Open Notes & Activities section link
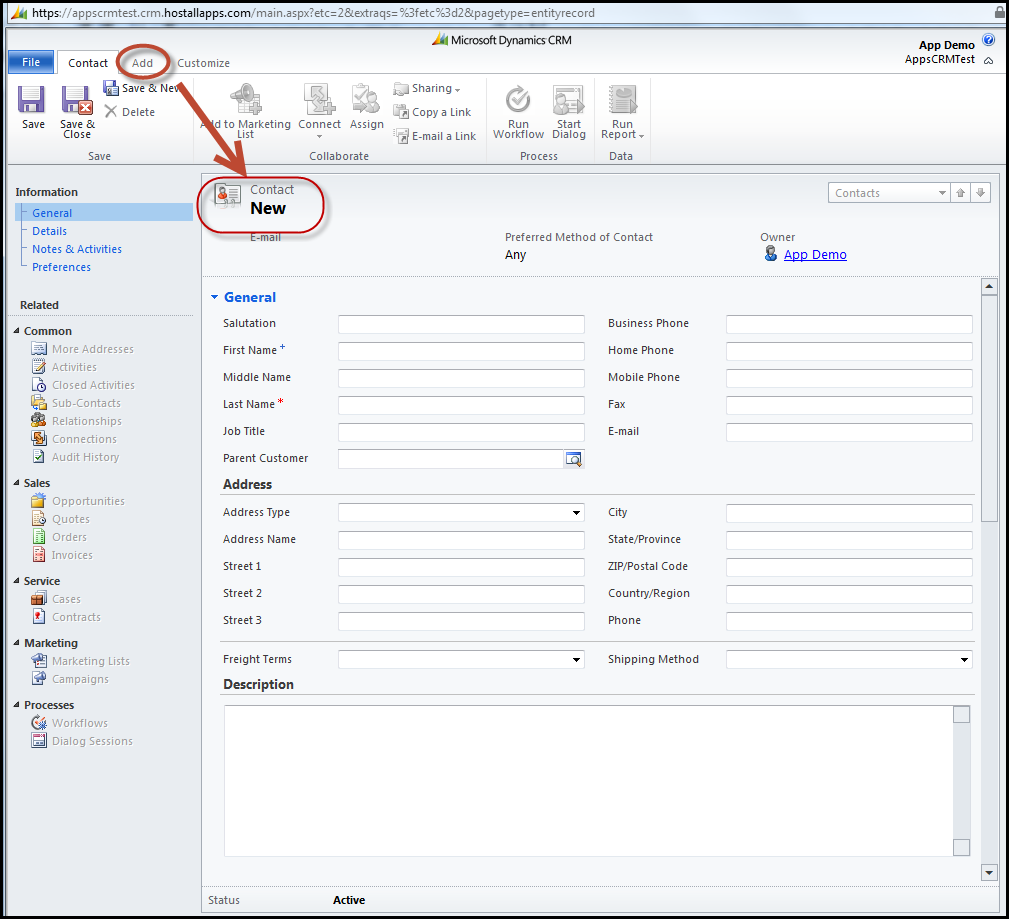This screenshot has width=1009, height=919. tap(77, 248)
